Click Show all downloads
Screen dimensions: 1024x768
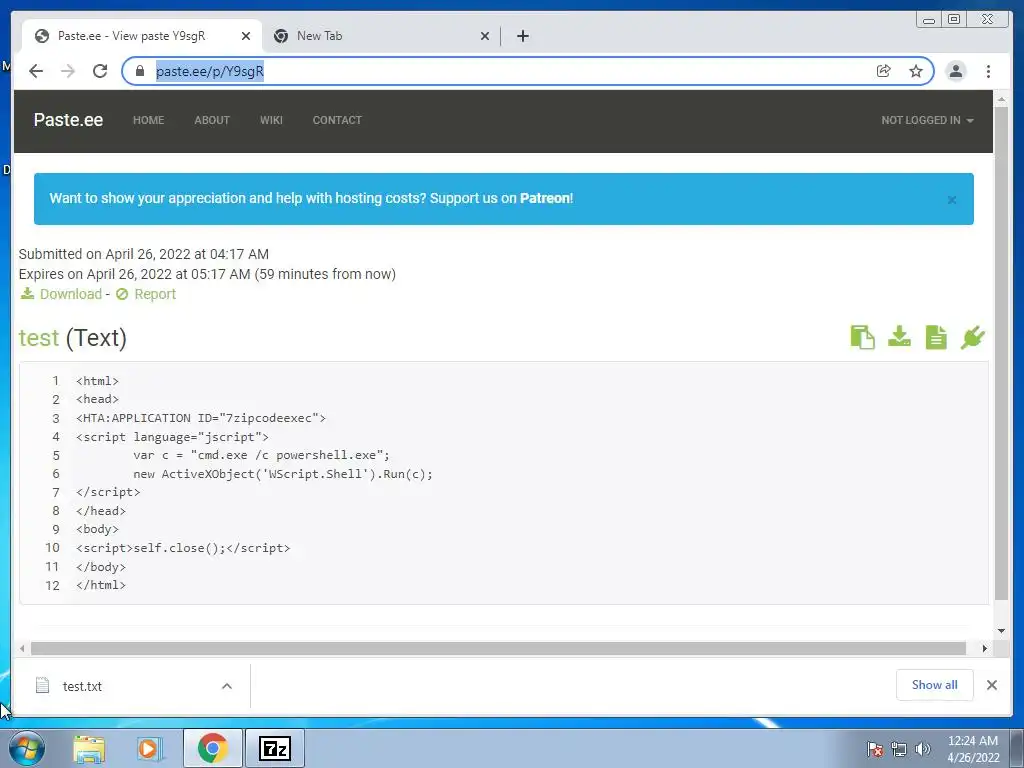pos(935,685)
